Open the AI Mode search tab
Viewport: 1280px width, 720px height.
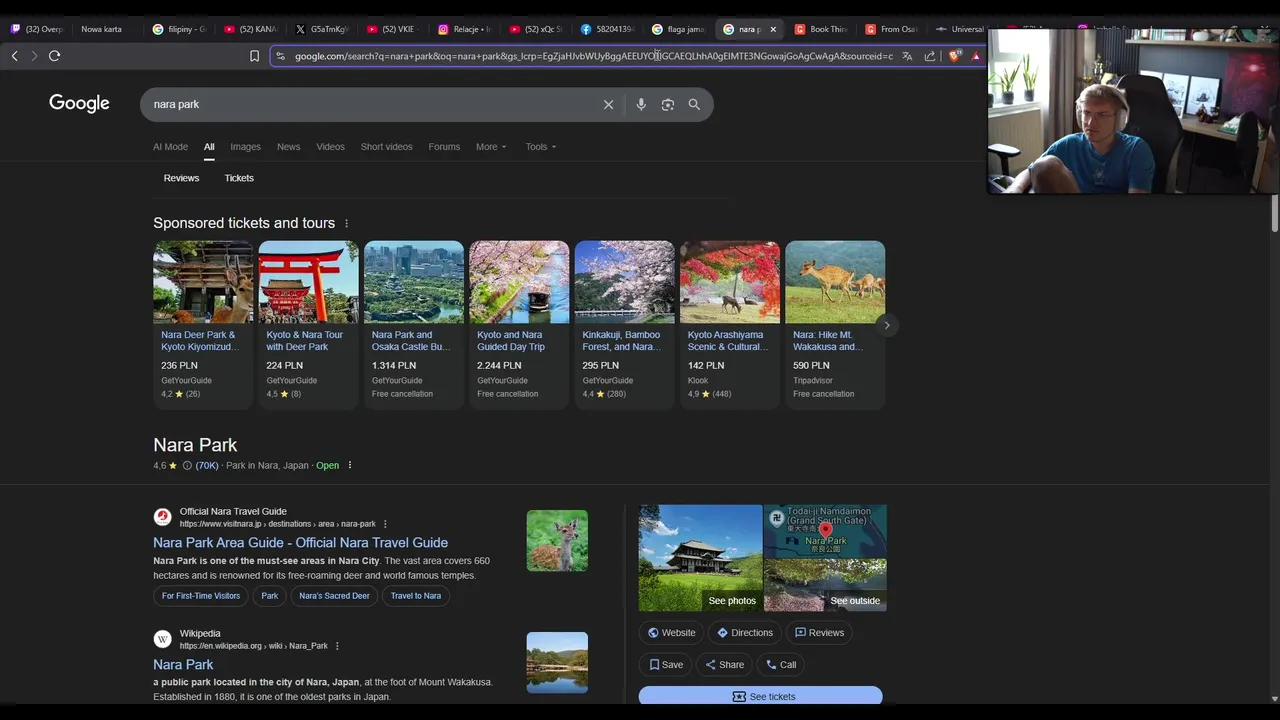click(x=170, y=147)
